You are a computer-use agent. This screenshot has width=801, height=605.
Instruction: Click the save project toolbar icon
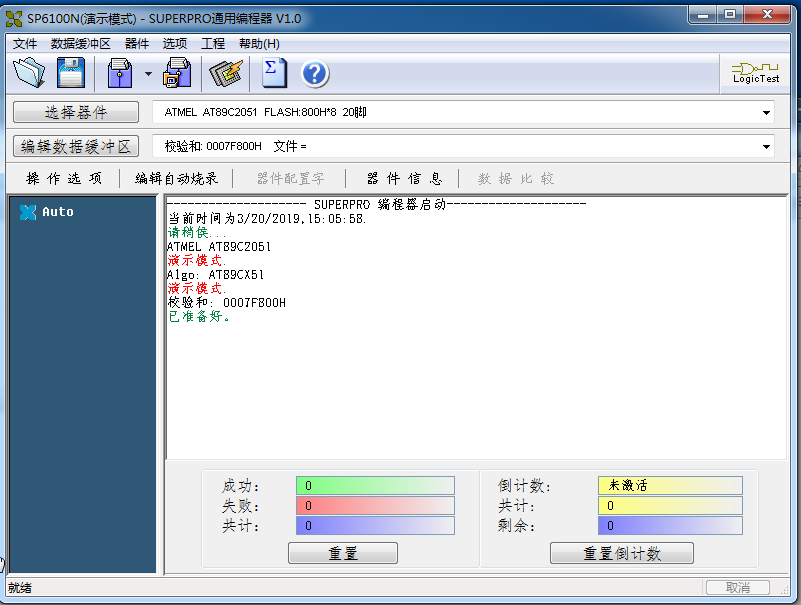click(x=177, y=73)
